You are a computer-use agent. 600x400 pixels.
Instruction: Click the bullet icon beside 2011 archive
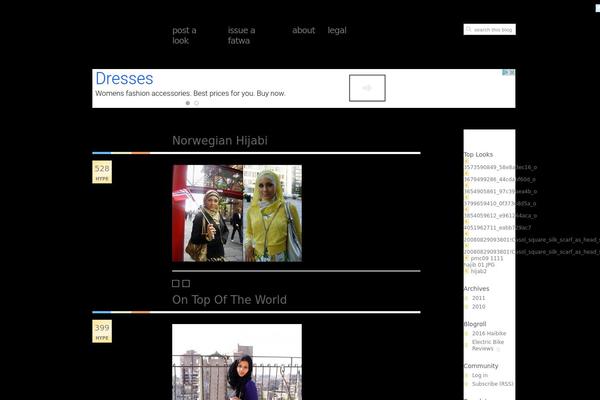466,298
